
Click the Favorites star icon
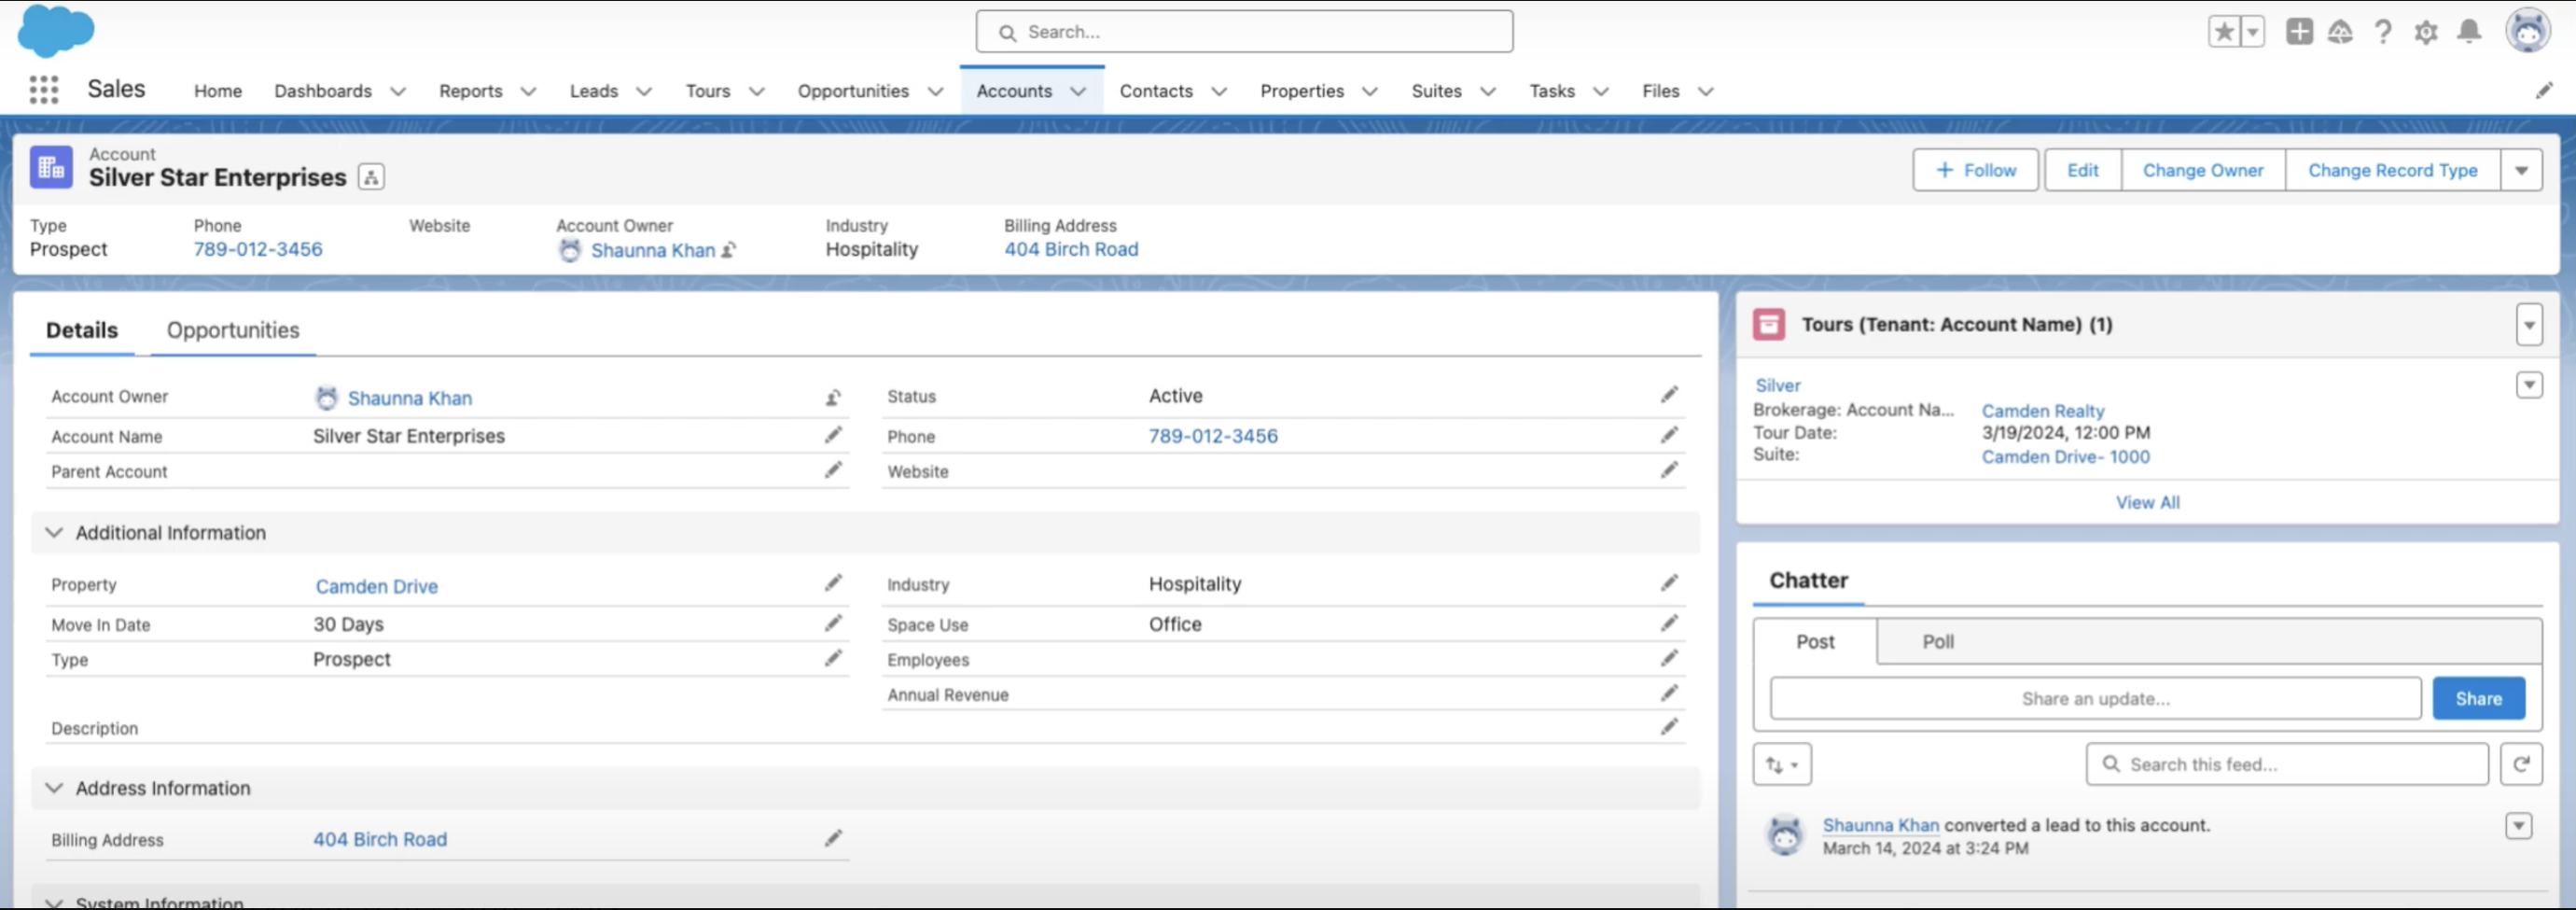coord(2224,32)
